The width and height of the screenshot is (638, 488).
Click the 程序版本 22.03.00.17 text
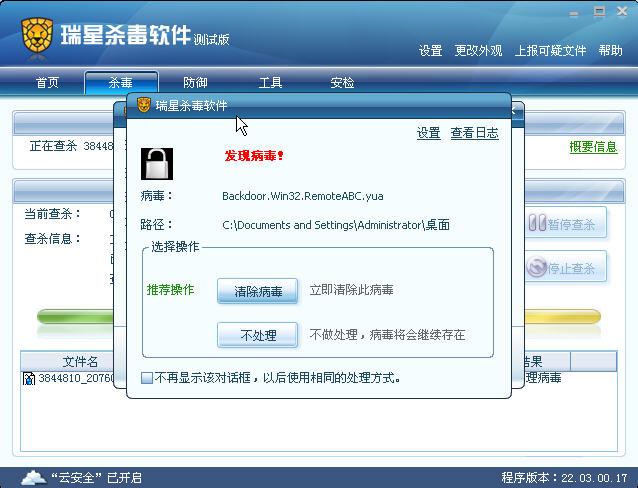click(564, 477)
